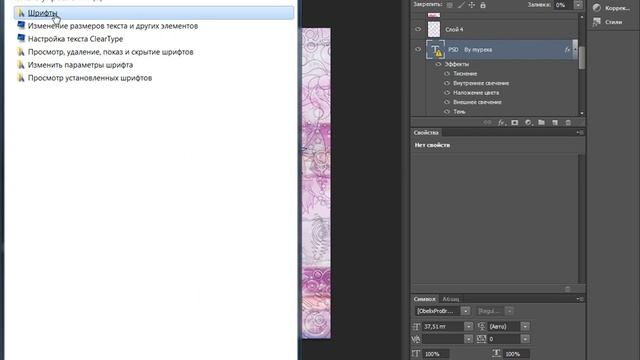Viewport: 640px width, 360px height.
Task: Click horizontal scale field 100%
Action: [x=516, y=354]
